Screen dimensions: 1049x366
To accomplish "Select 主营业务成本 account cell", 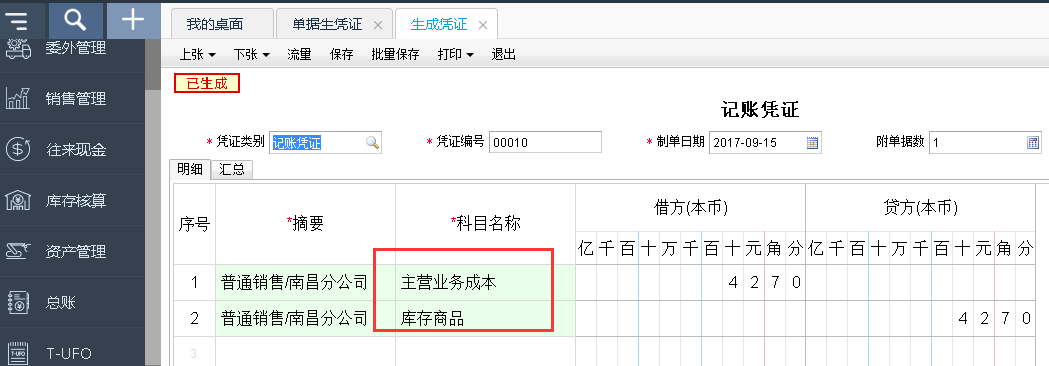I will pos(486,282).
